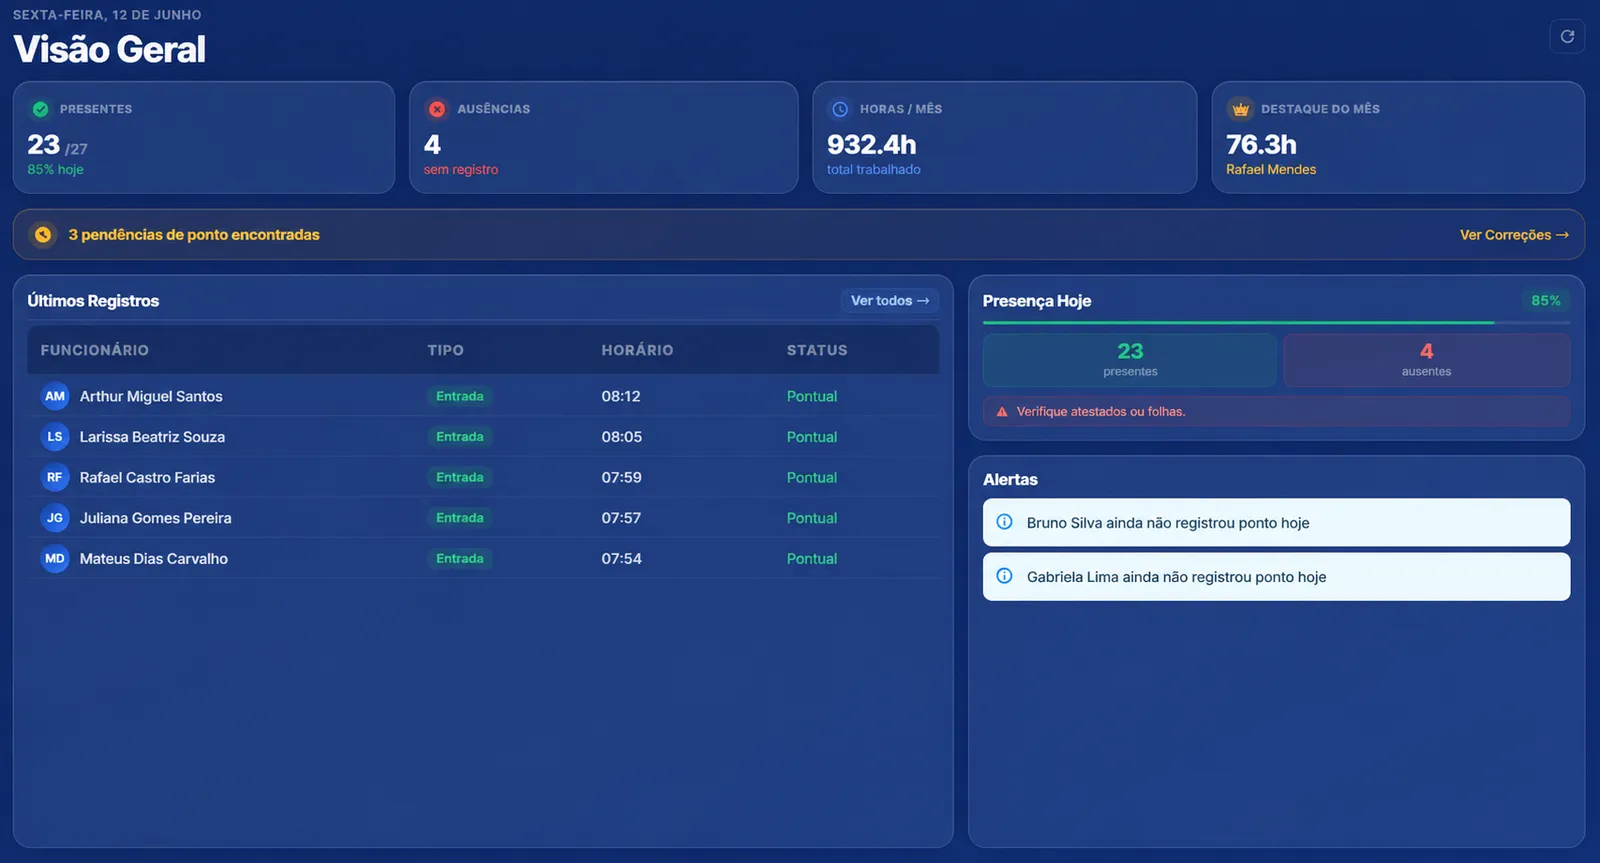Click the Funcionário column header

95,350
